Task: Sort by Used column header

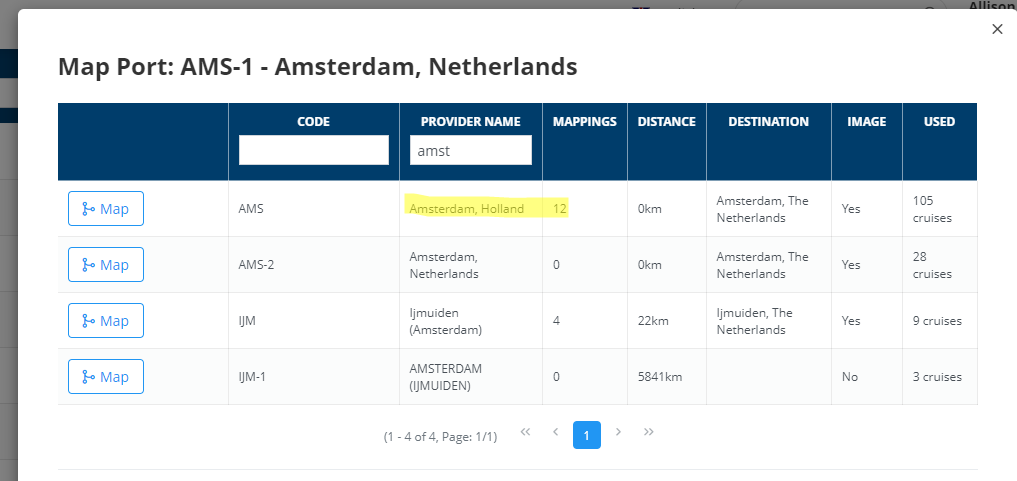Action: (x=939, y=122)
